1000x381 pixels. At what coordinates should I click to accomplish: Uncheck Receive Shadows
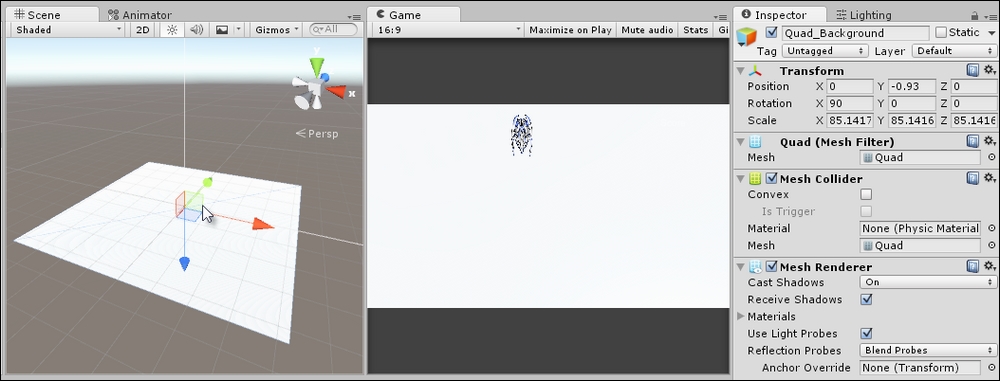(x=866, y=299)
